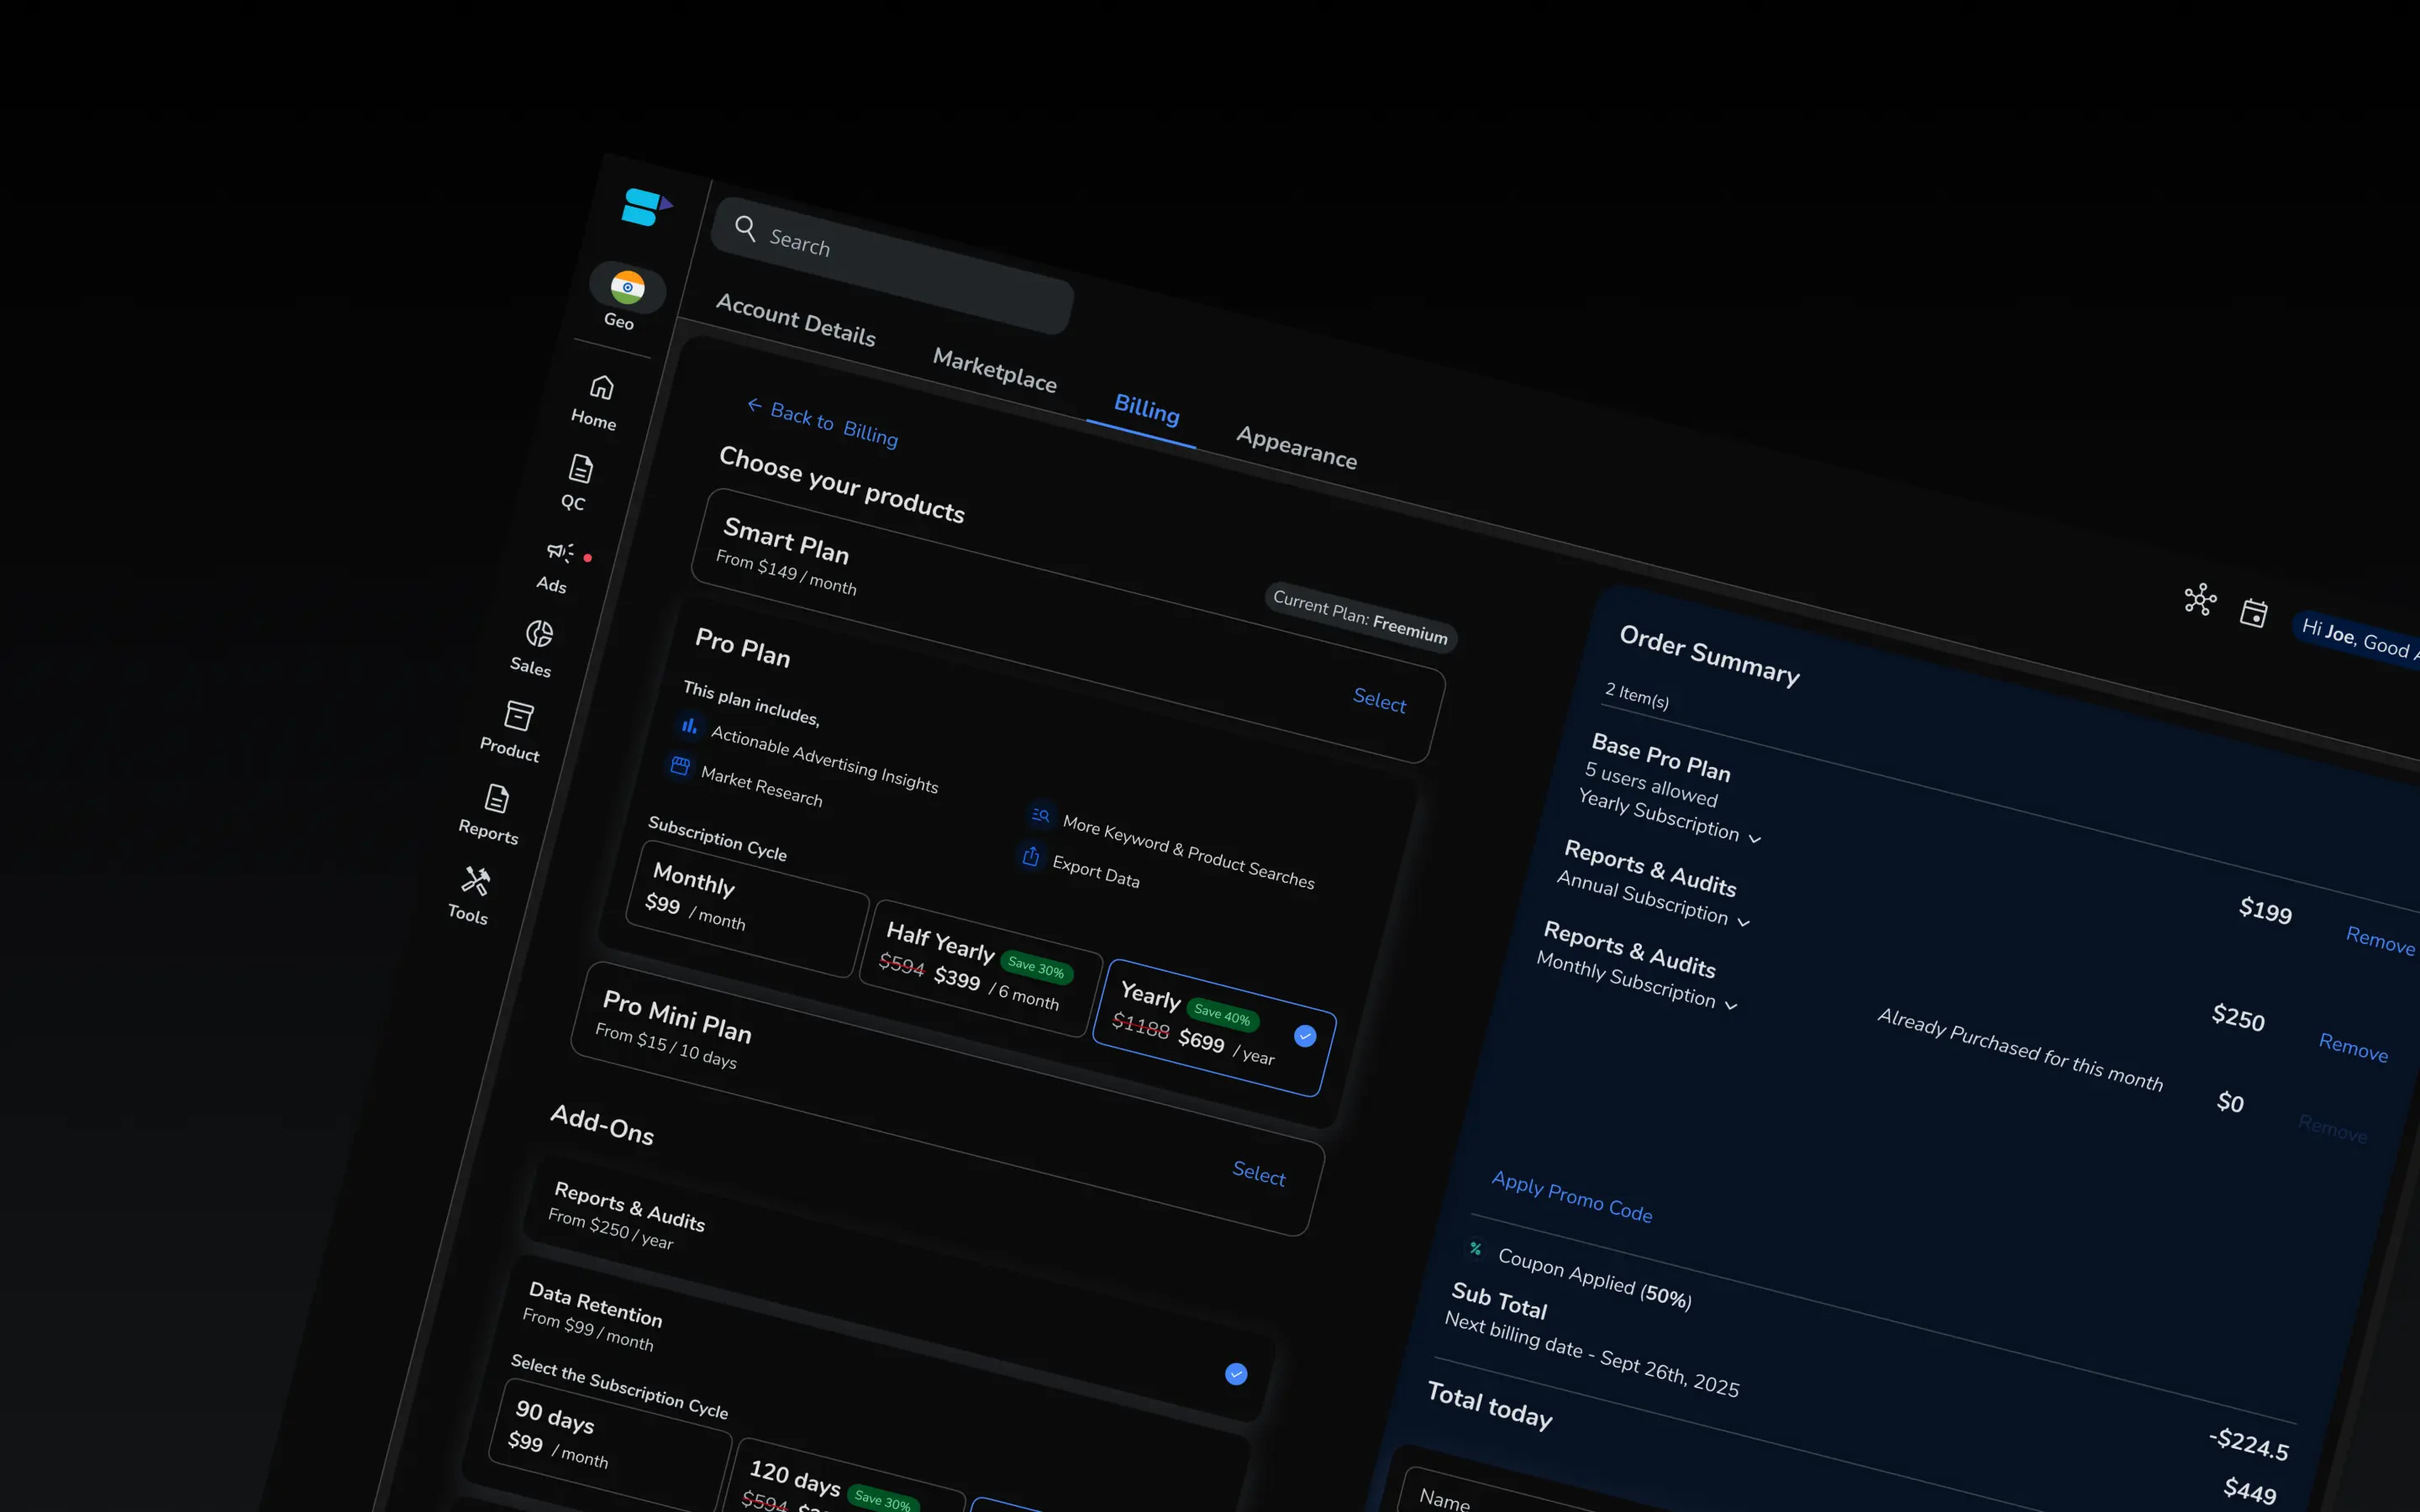Click the back arrow beside Back to Billing
2420x1512 pixels.
pyautogui.click(x=755, y=404)
